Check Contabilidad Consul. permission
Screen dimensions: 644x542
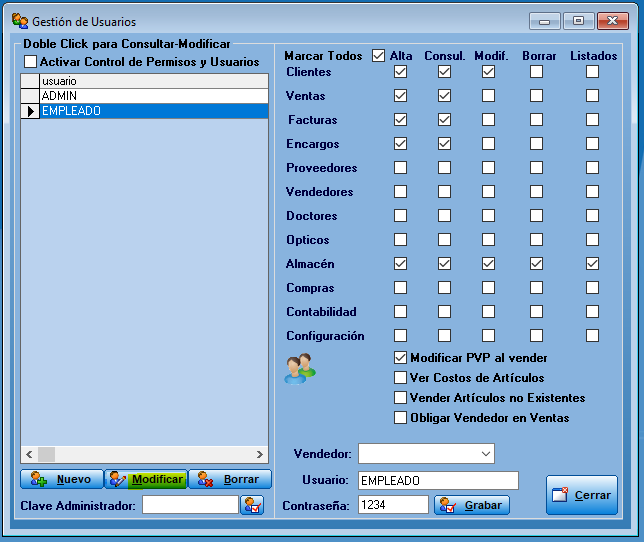pyautogui.click(x=444, y=312)
